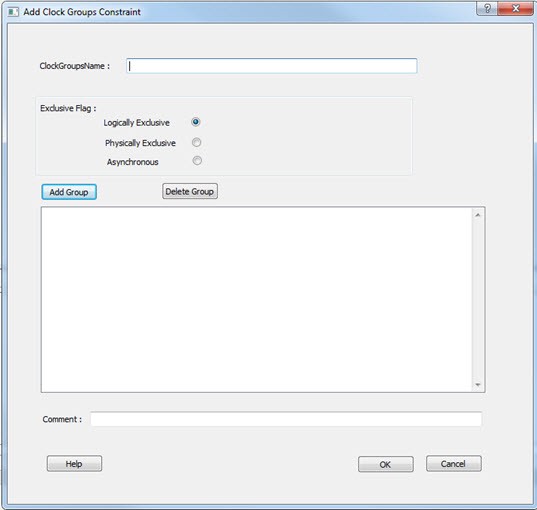Click the Add Clock Groups Constraint title text

point(82,12)
